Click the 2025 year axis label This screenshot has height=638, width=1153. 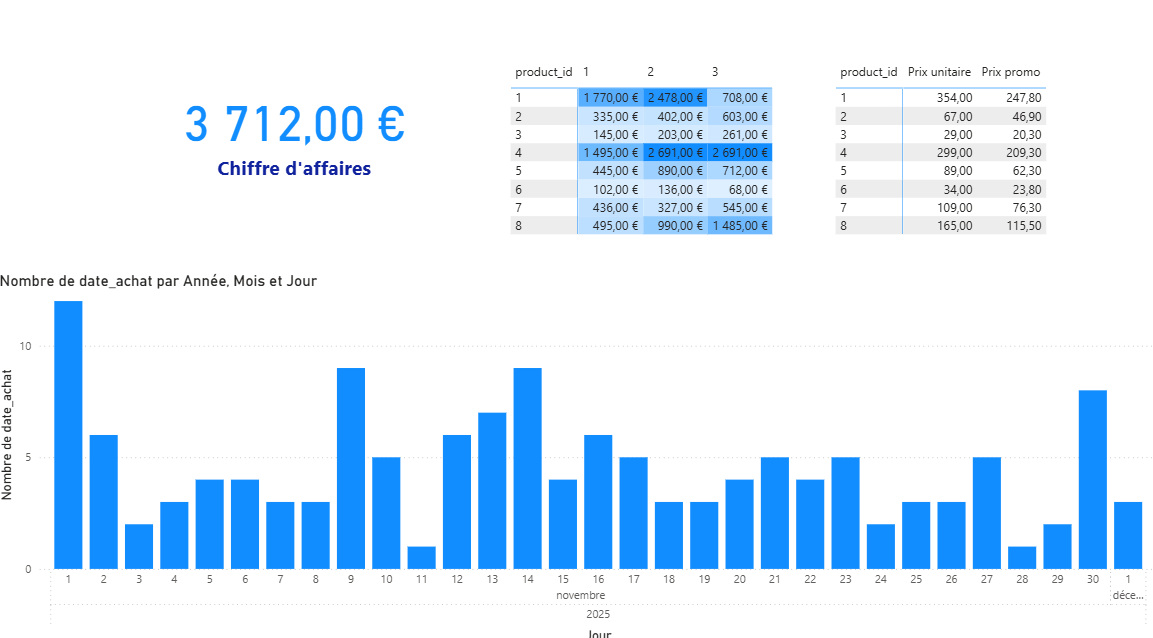[598, 614]
